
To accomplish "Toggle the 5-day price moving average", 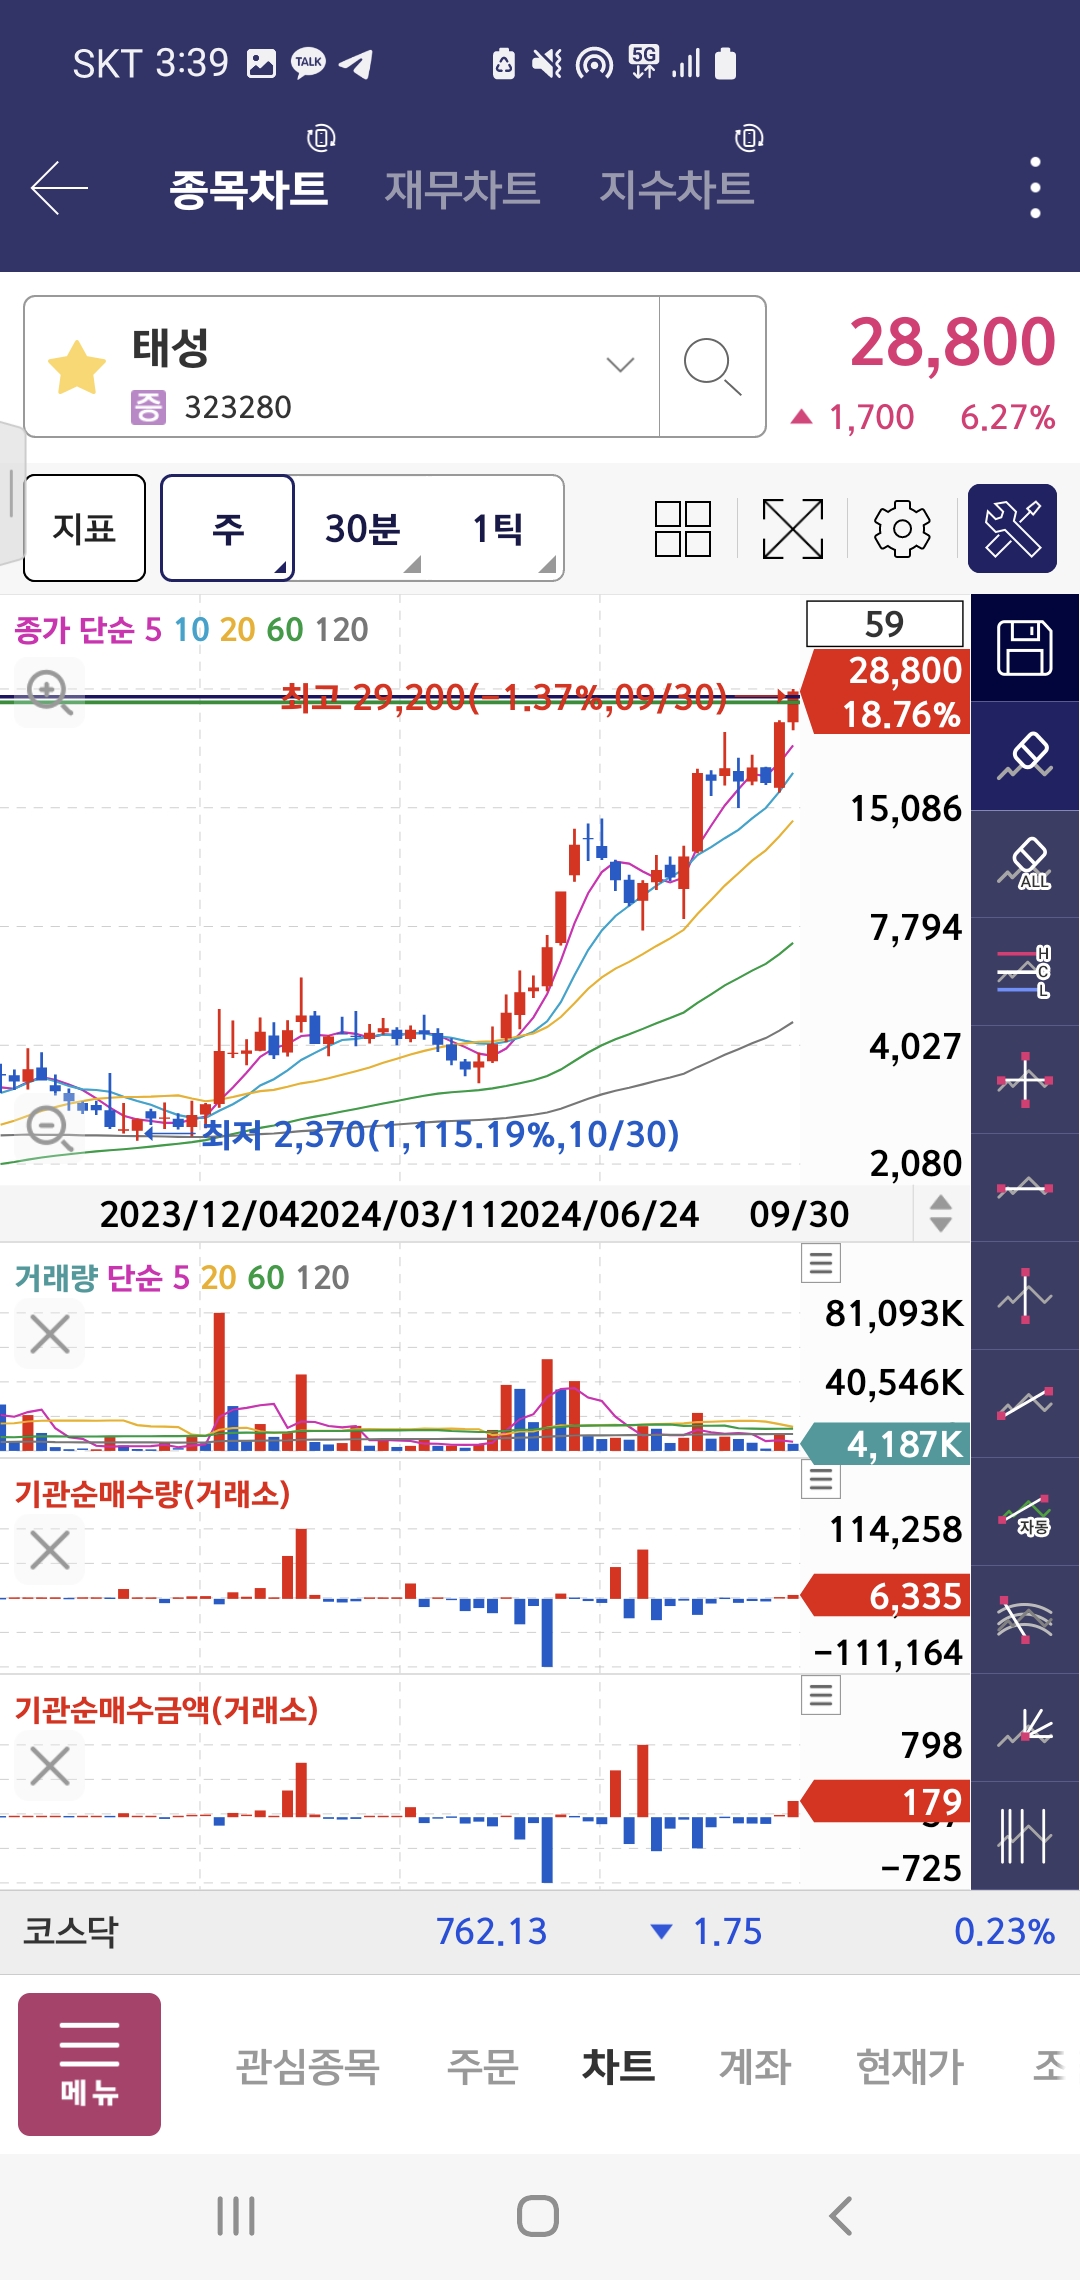I will click(x=152, y=629).
